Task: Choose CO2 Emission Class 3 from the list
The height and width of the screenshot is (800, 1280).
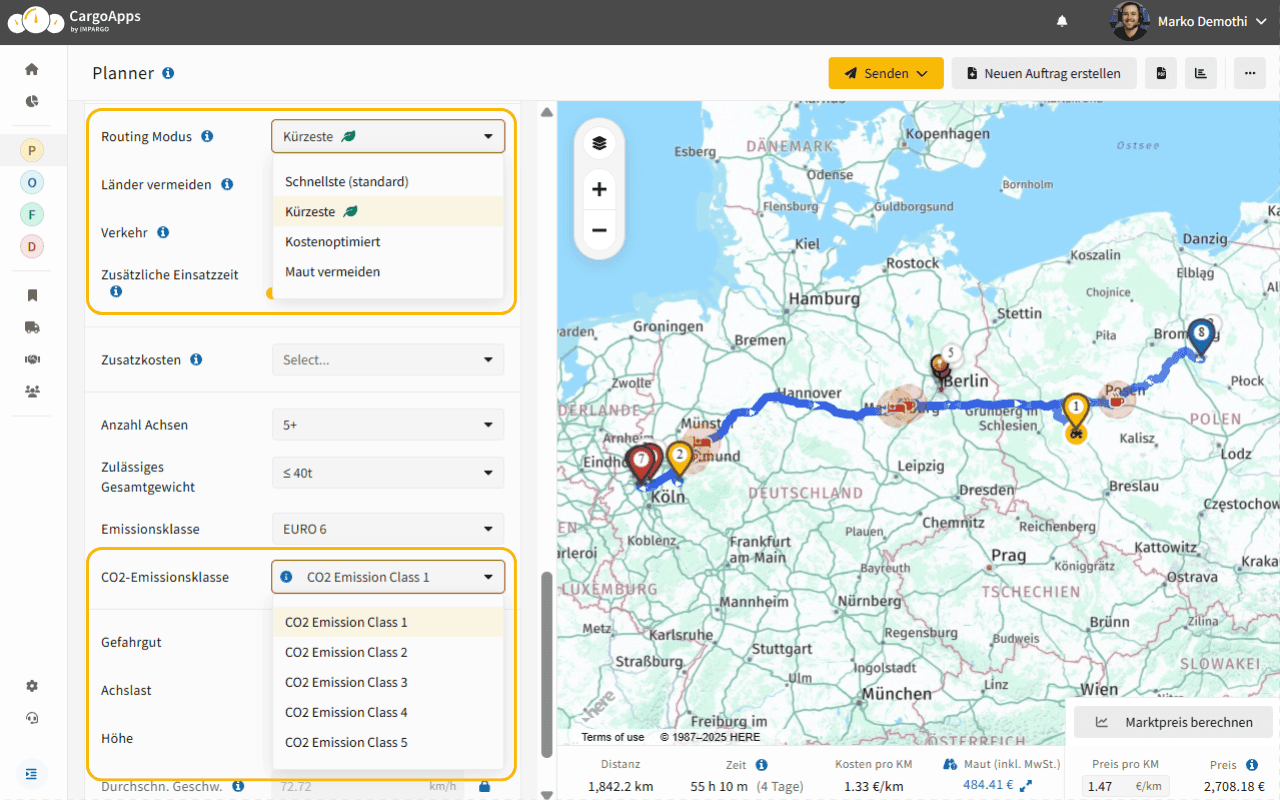Action: pos(346,682)
